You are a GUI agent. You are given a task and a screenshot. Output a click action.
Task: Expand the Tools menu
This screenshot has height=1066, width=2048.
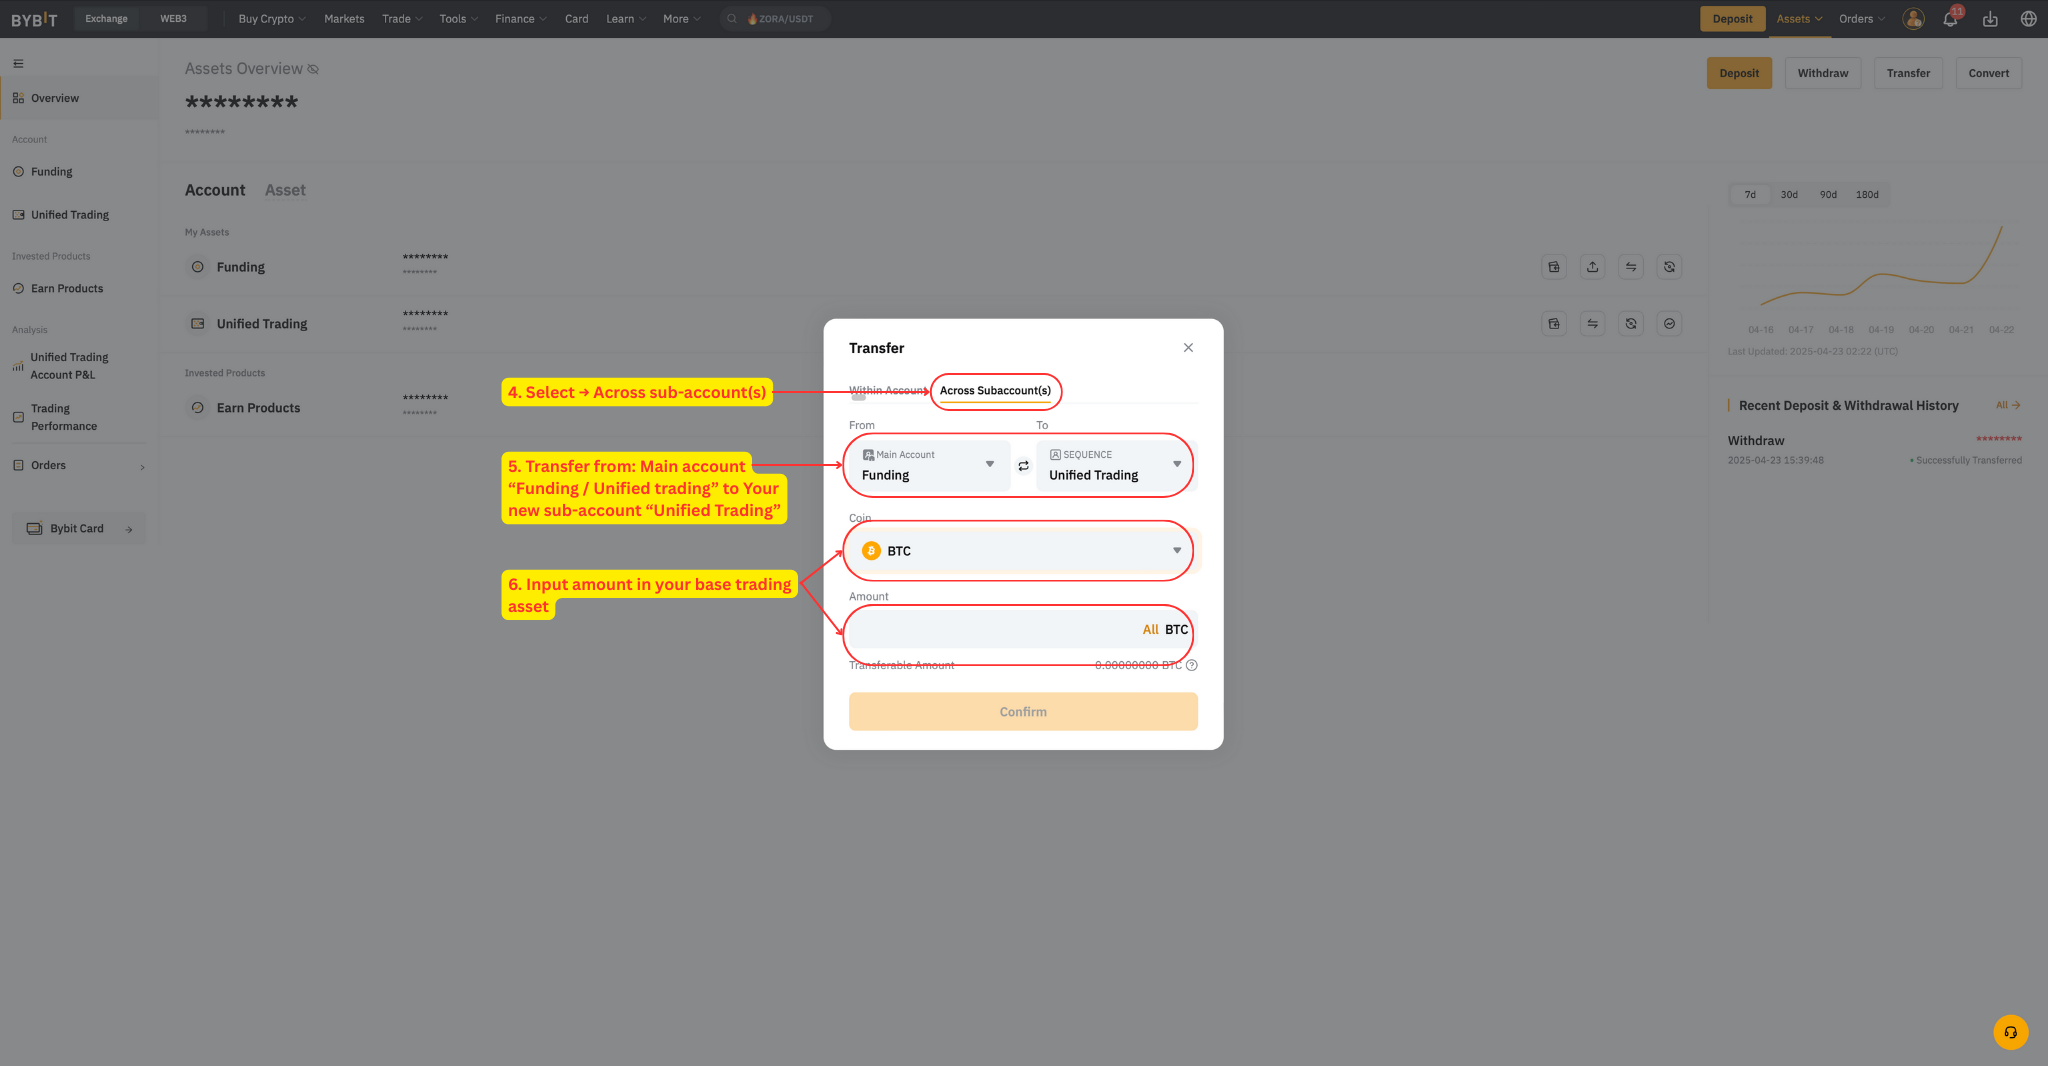[458, 19]
